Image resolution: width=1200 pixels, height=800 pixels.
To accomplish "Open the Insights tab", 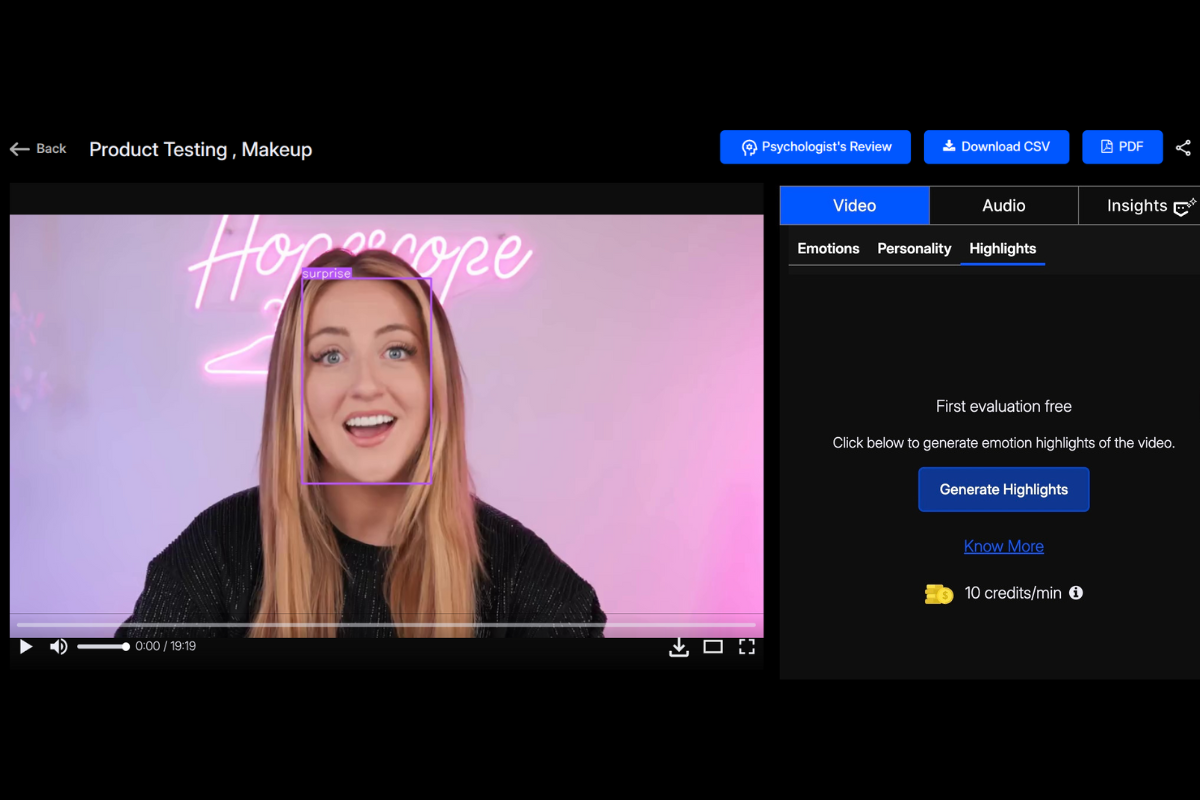I will [1138, 206].
